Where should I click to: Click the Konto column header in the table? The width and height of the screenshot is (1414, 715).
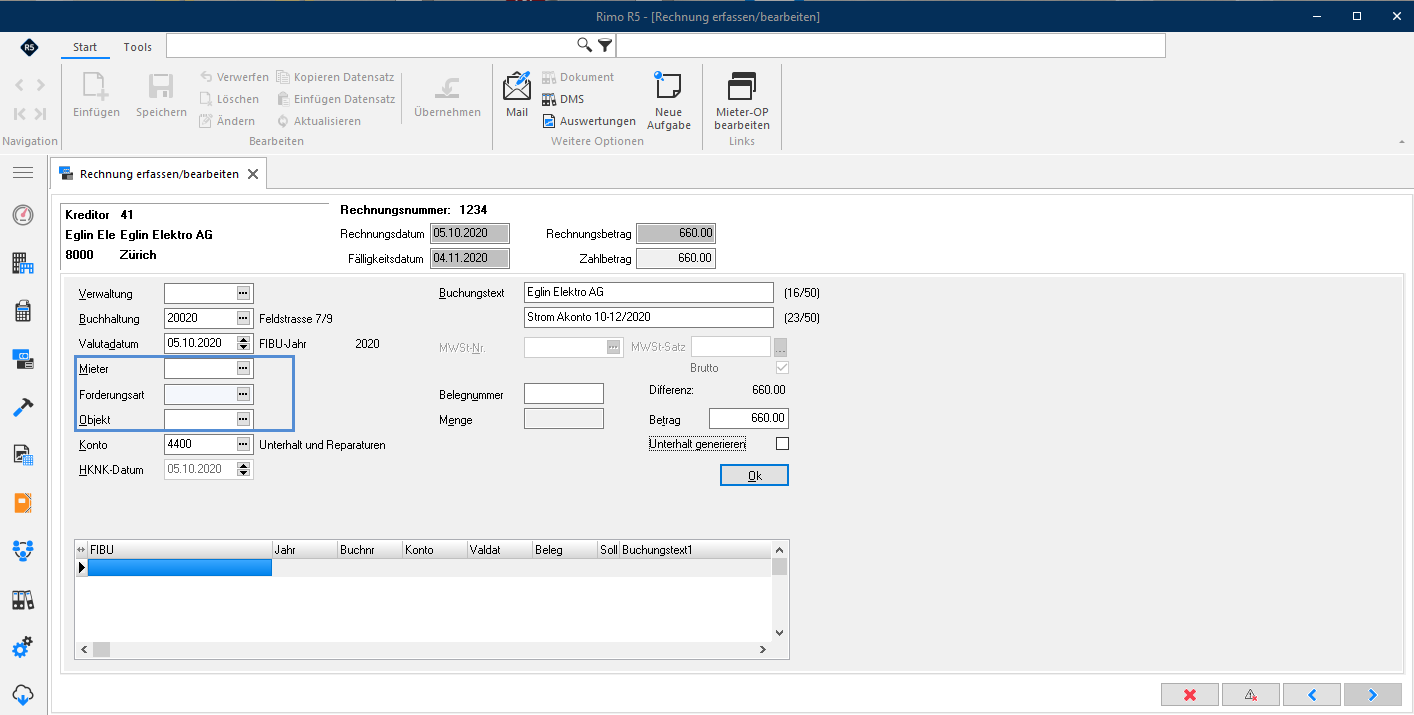434,550
